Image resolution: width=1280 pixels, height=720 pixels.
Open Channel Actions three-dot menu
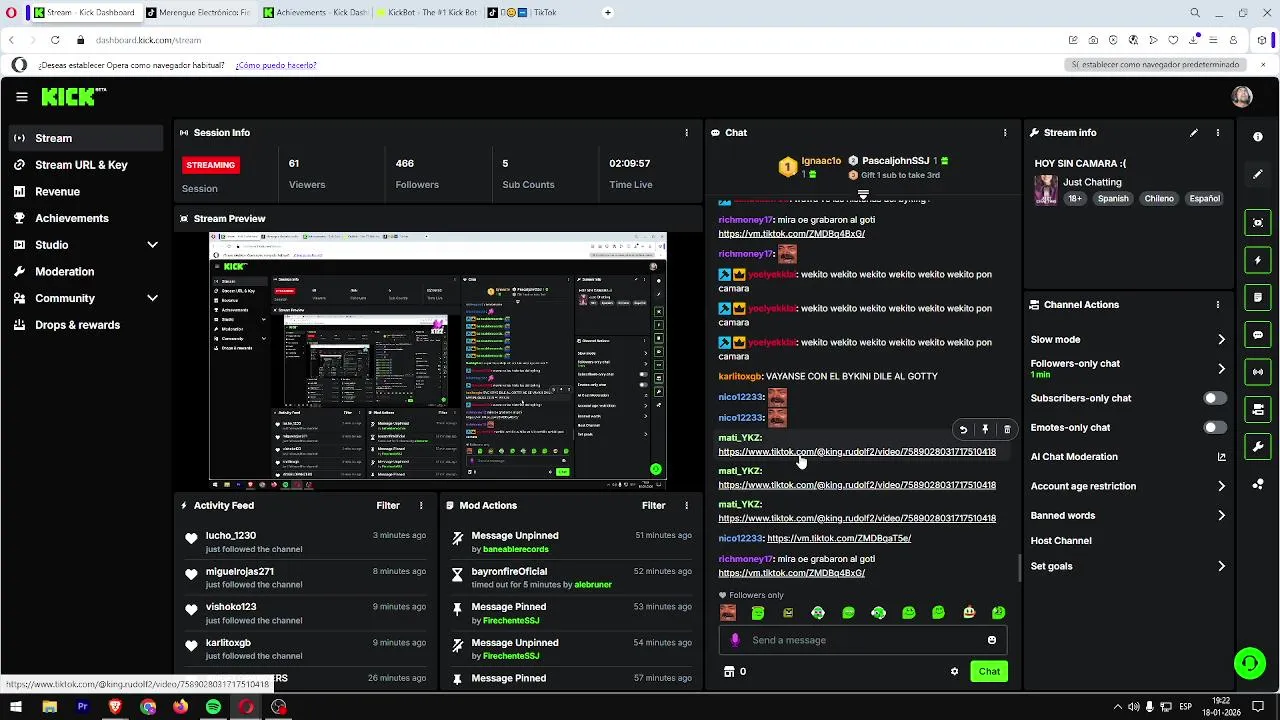pos(1218,305)
